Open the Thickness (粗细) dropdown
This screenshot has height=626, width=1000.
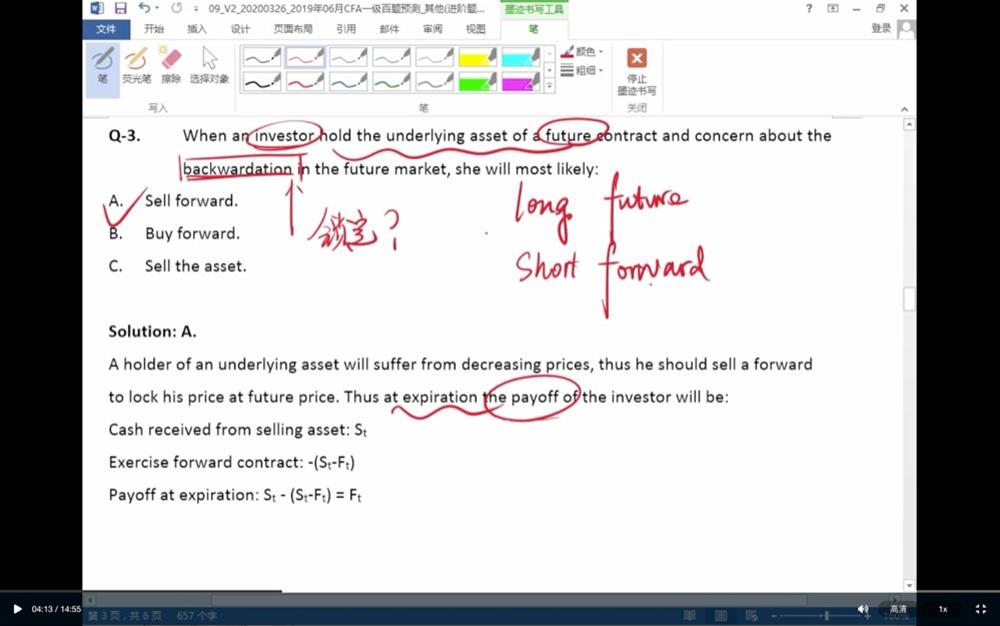(x=583, y=71)
